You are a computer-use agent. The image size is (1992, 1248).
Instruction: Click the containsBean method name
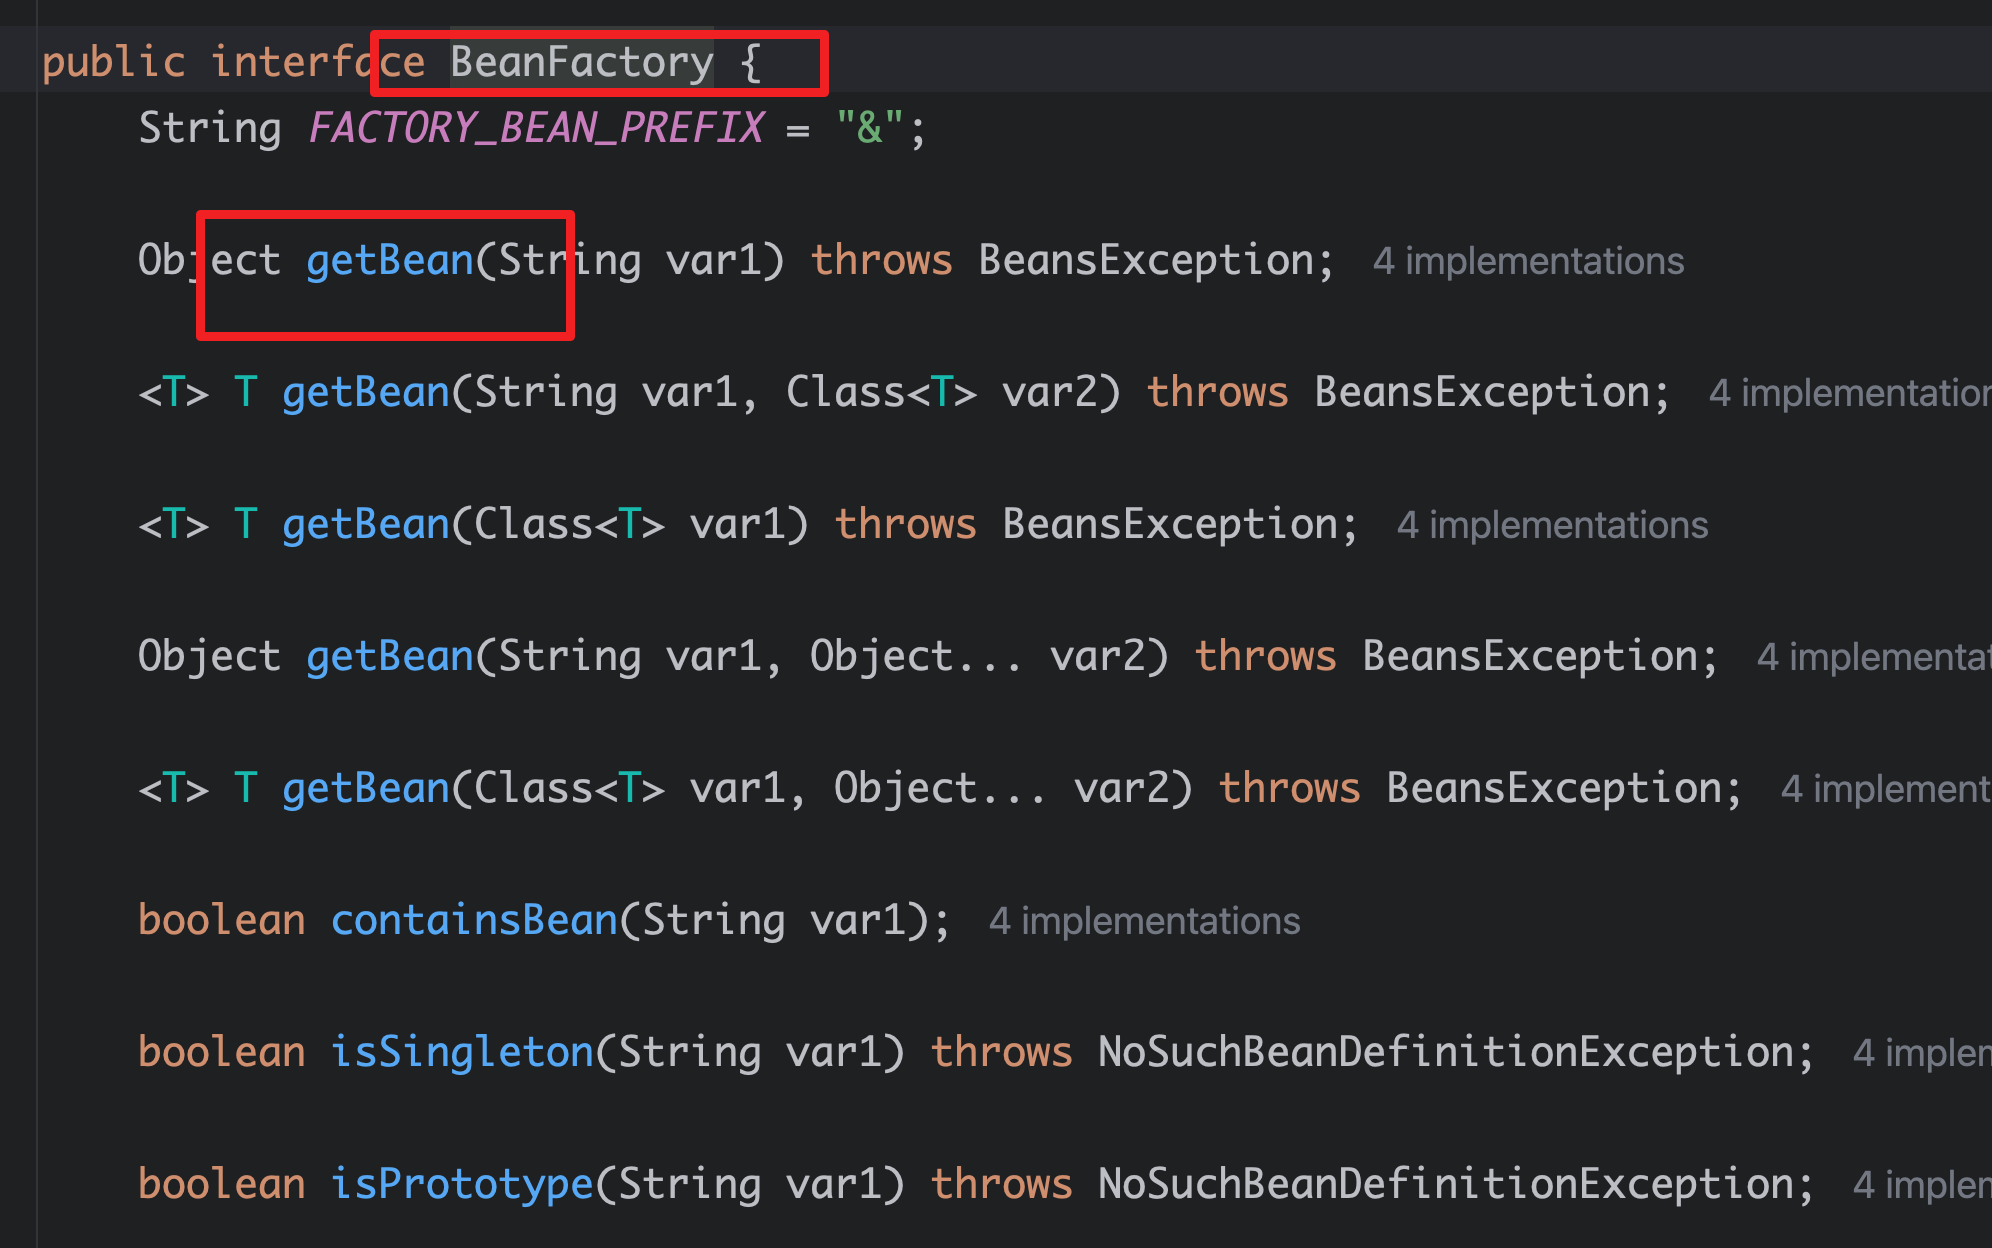pos(474,920)
